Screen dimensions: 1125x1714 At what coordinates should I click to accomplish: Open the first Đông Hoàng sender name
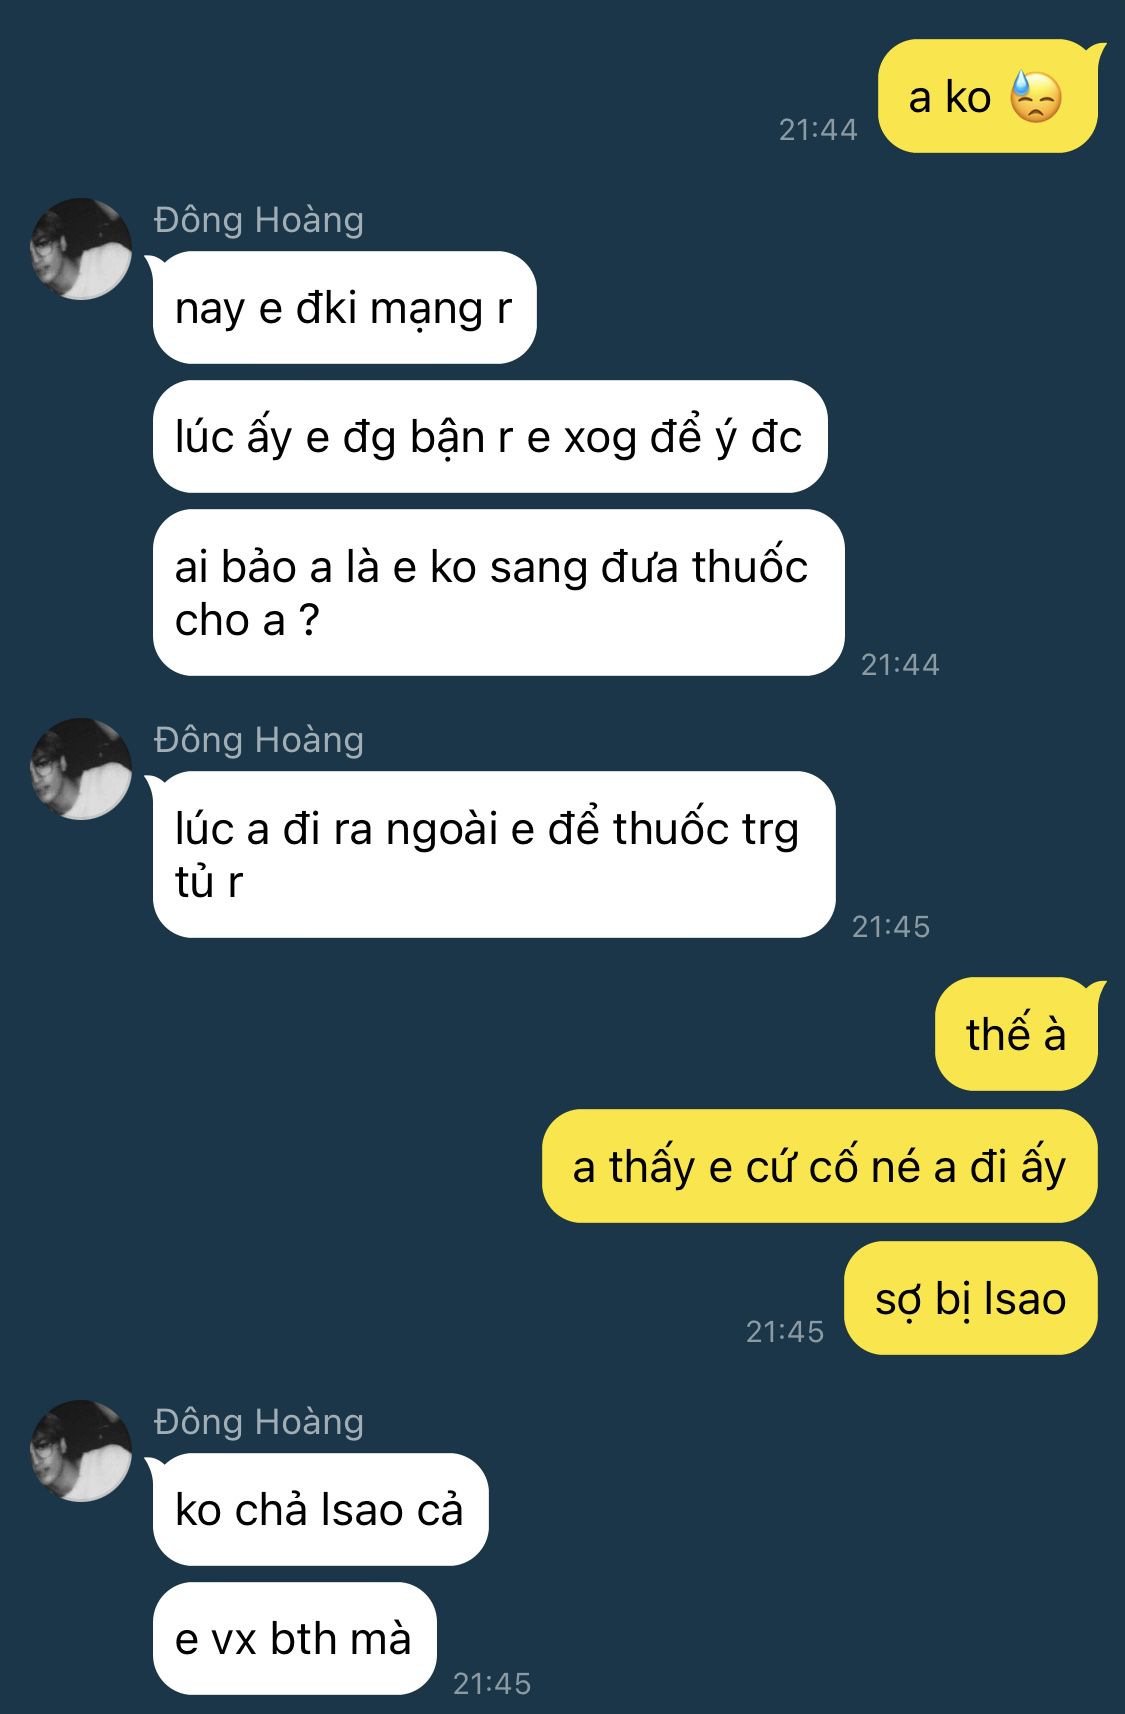[x=259, y=219]
